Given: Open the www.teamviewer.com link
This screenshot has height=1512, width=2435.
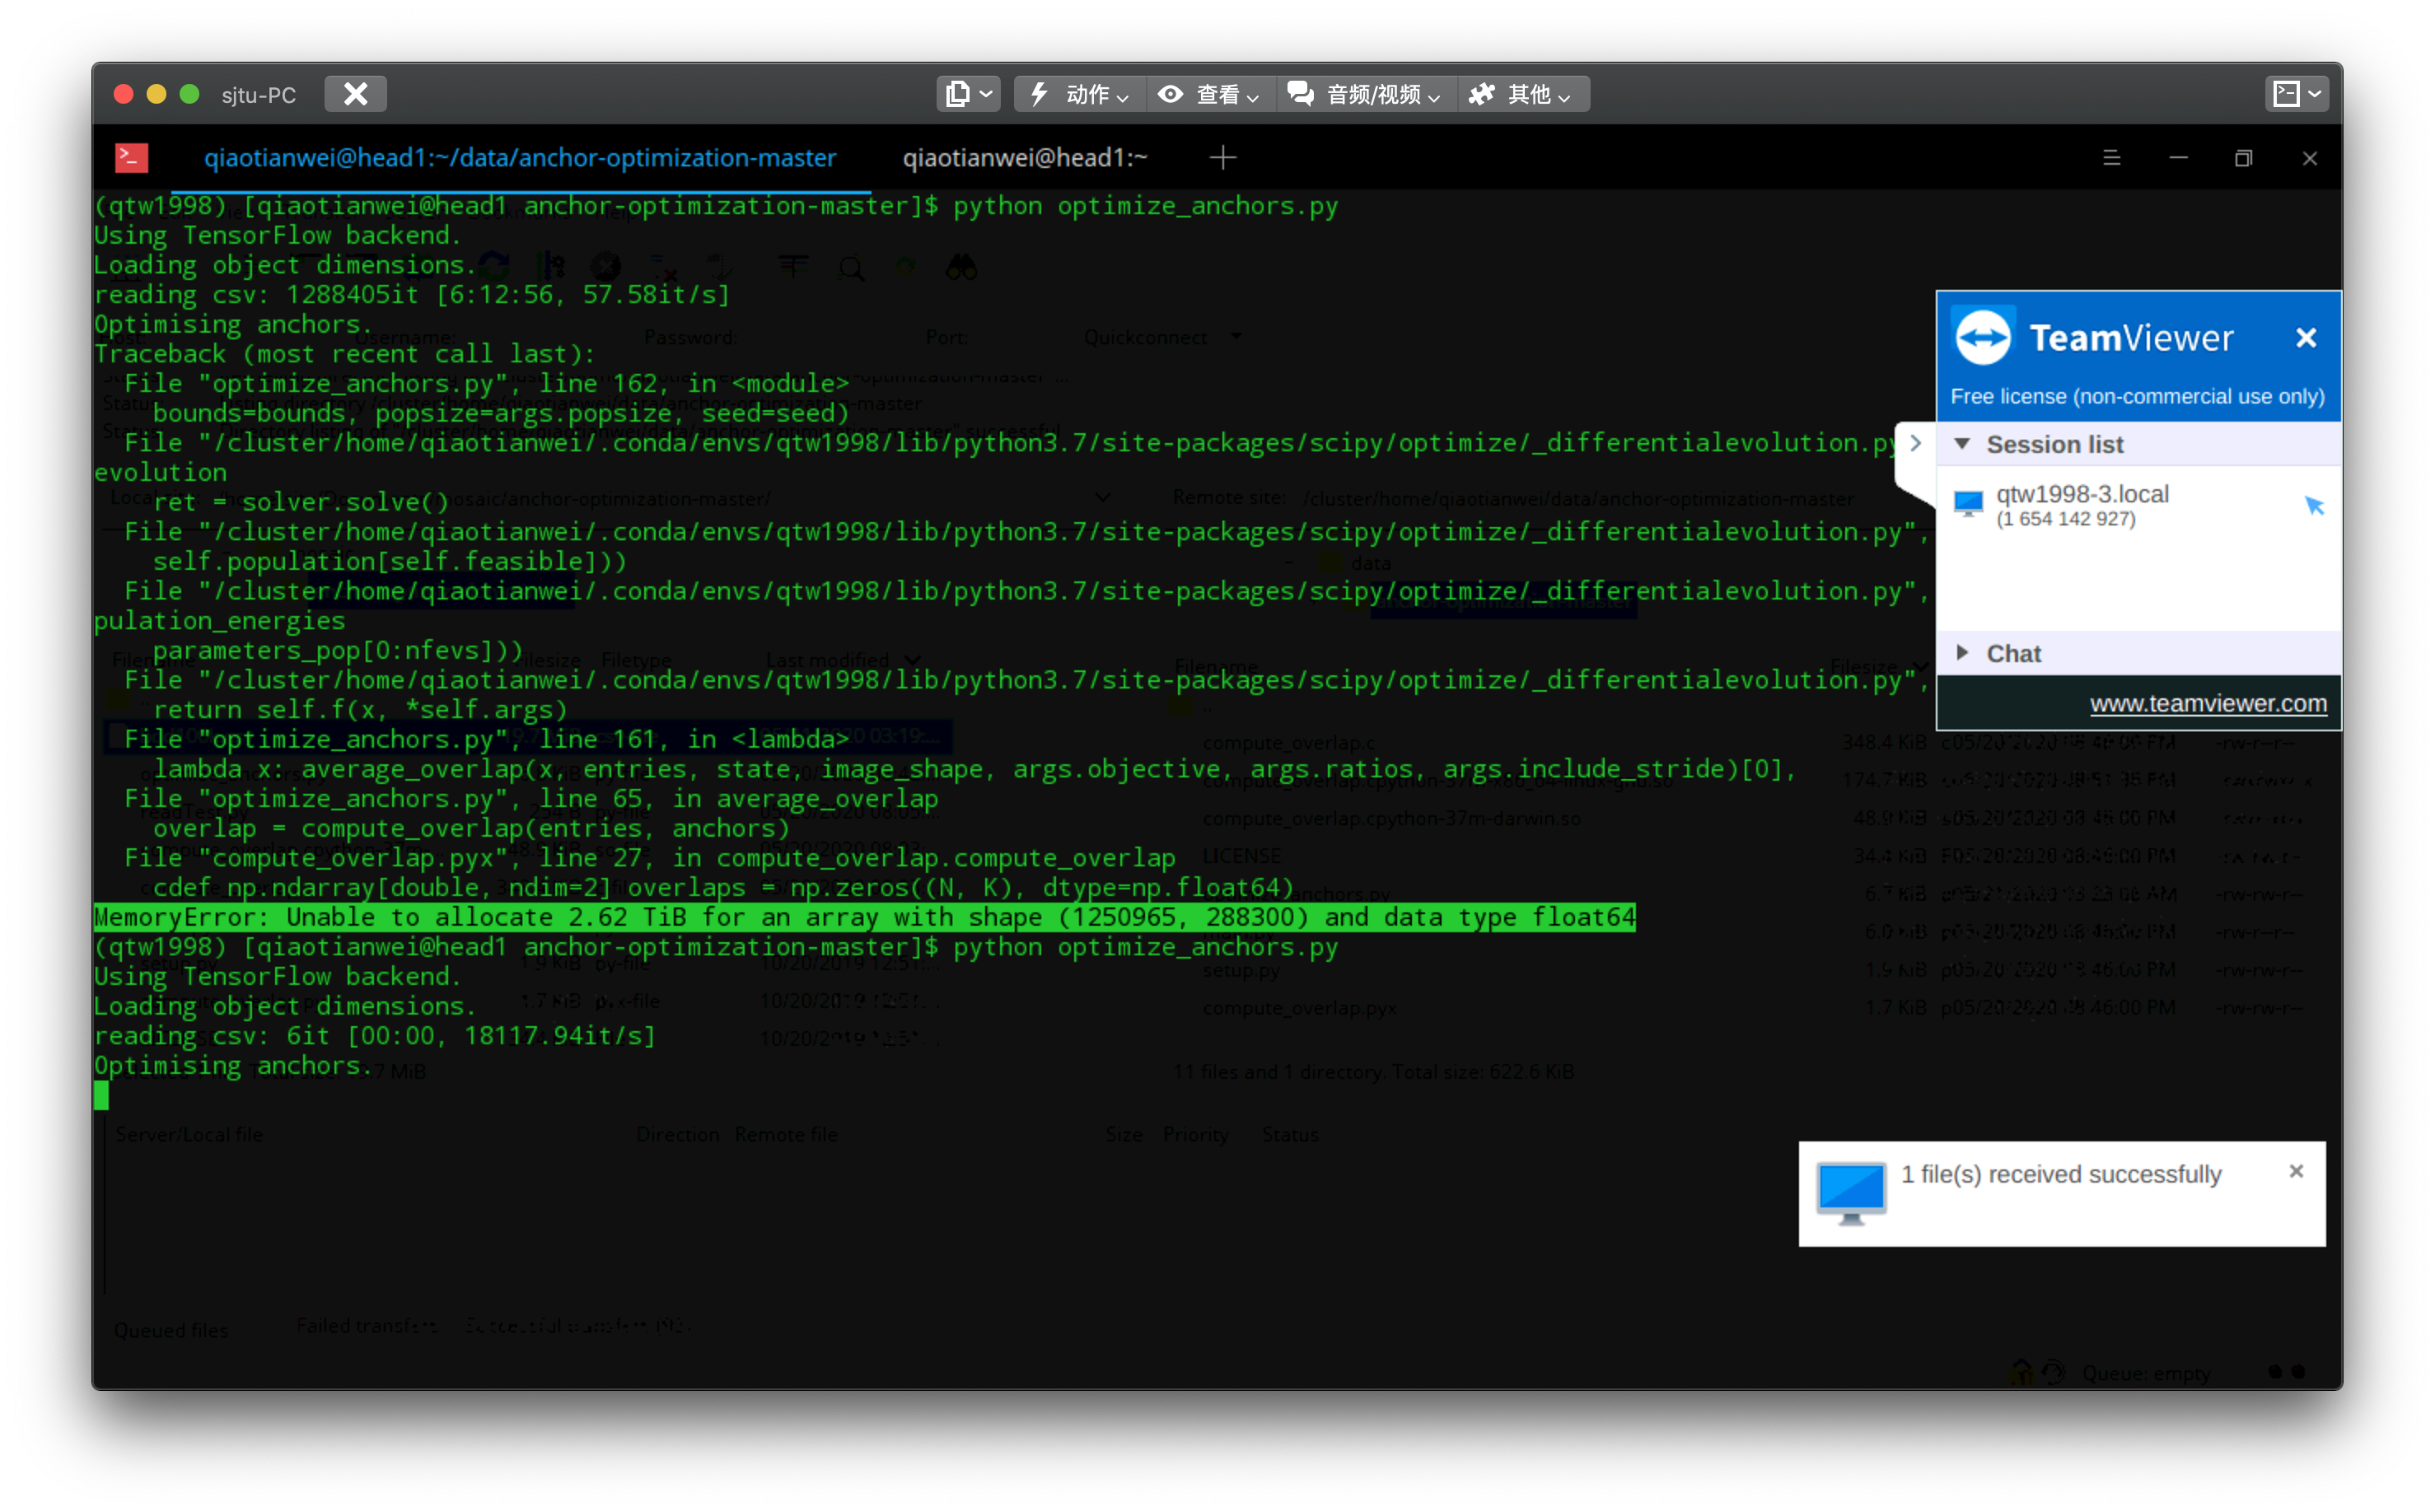Looking at the screenshot, I should tap(2207, 704).
